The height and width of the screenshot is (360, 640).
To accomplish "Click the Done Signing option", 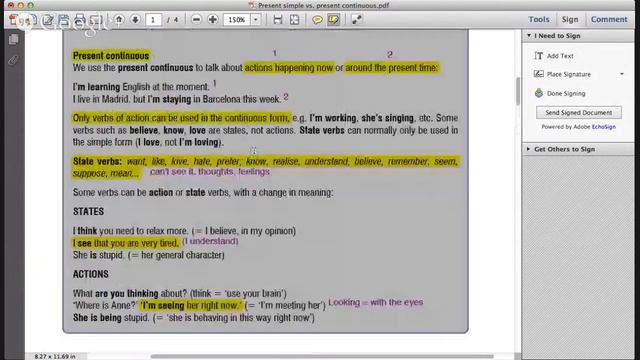I will [x=560, y=93].
